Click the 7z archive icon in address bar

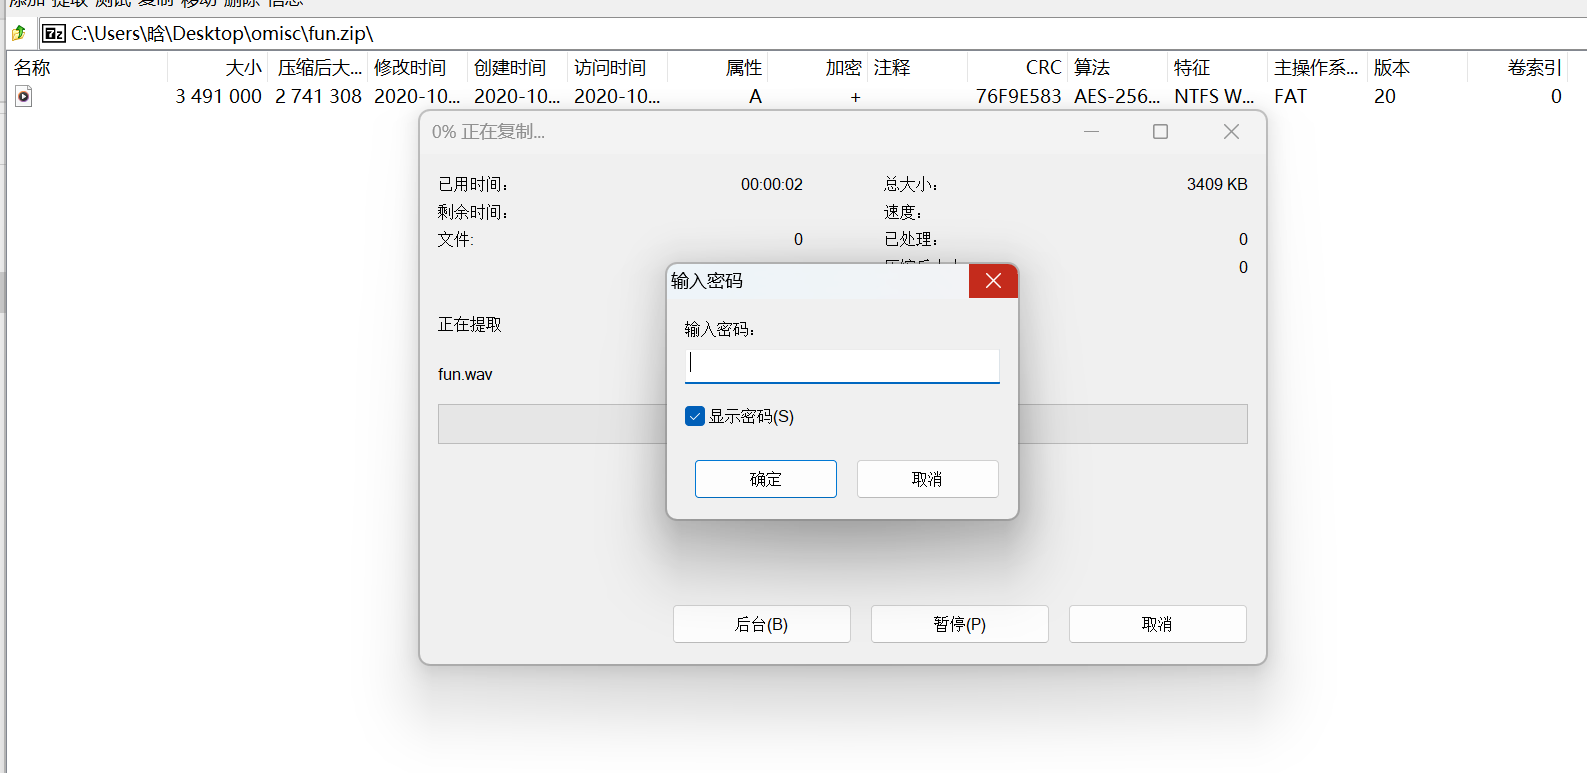54,33
